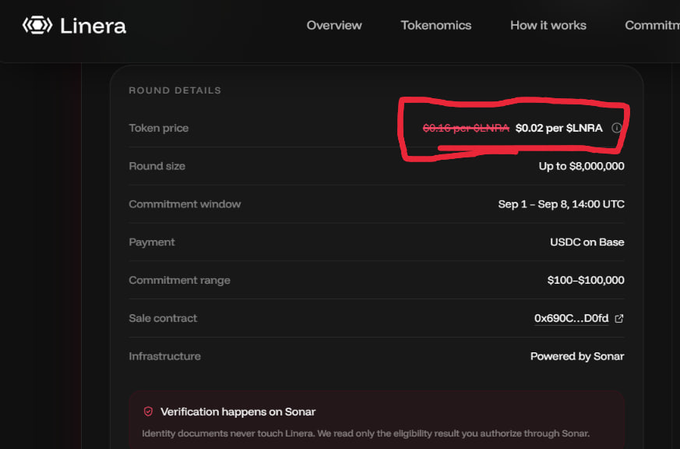Viewport: 680px width, 449px height.
Task: Click the Linera brand name
Action: 93,26
